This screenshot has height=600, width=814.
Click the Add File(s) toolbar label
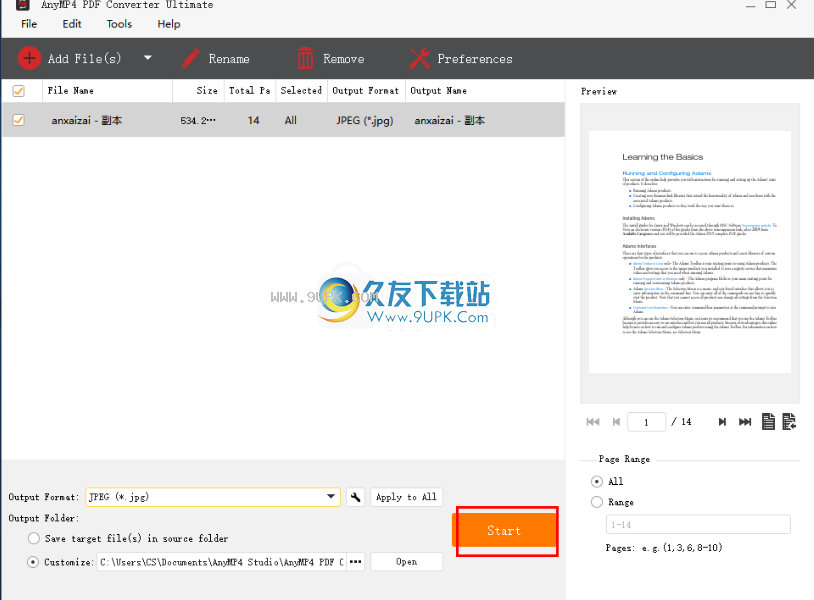click(x=85, y=59)
